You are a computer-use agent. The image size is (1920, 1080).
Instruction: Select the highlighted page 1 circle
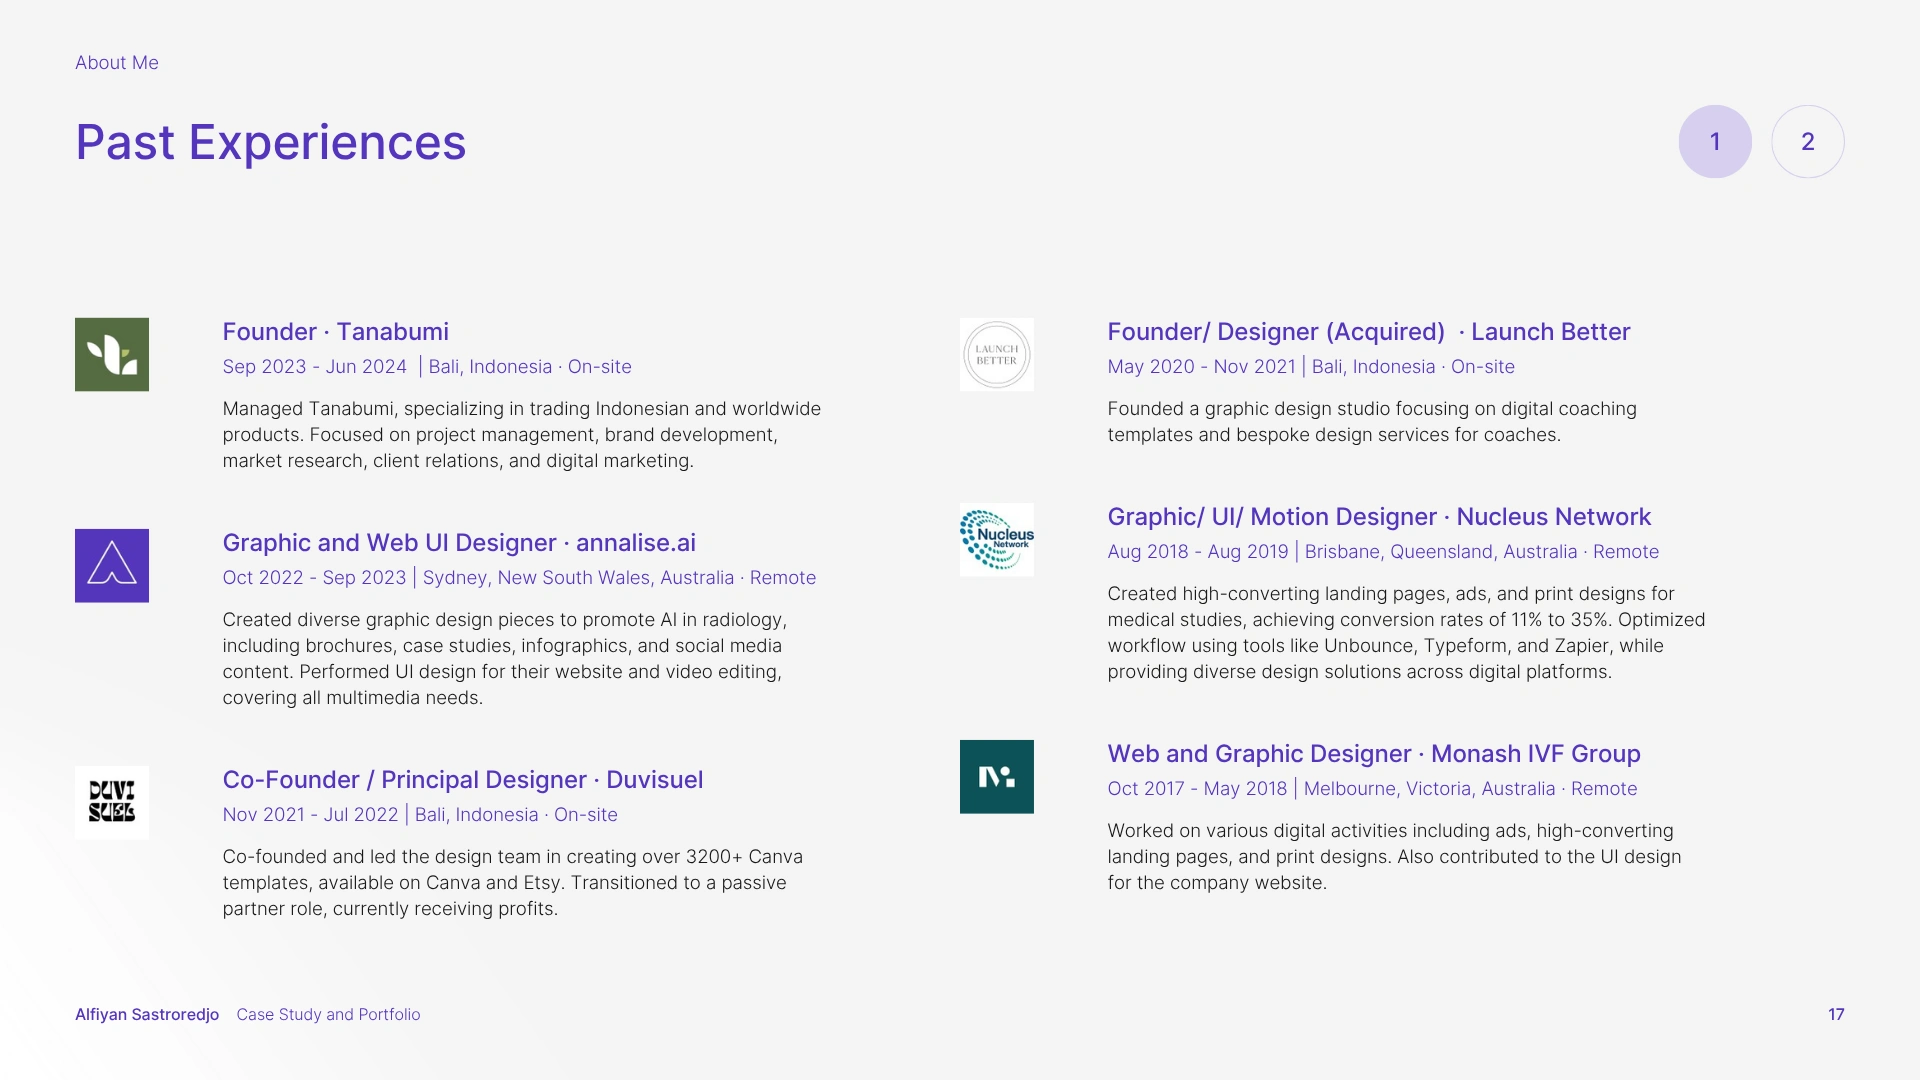tap(1714, 142)
